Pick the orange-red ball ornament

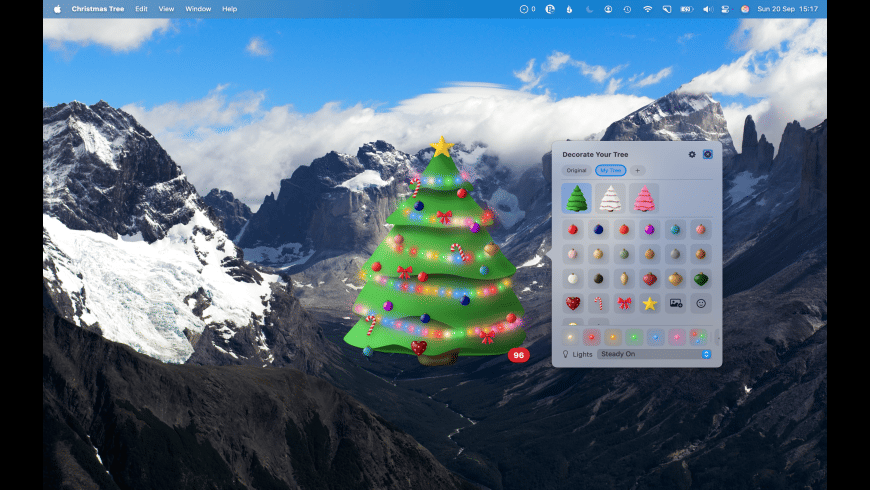(x=624, y=229)
